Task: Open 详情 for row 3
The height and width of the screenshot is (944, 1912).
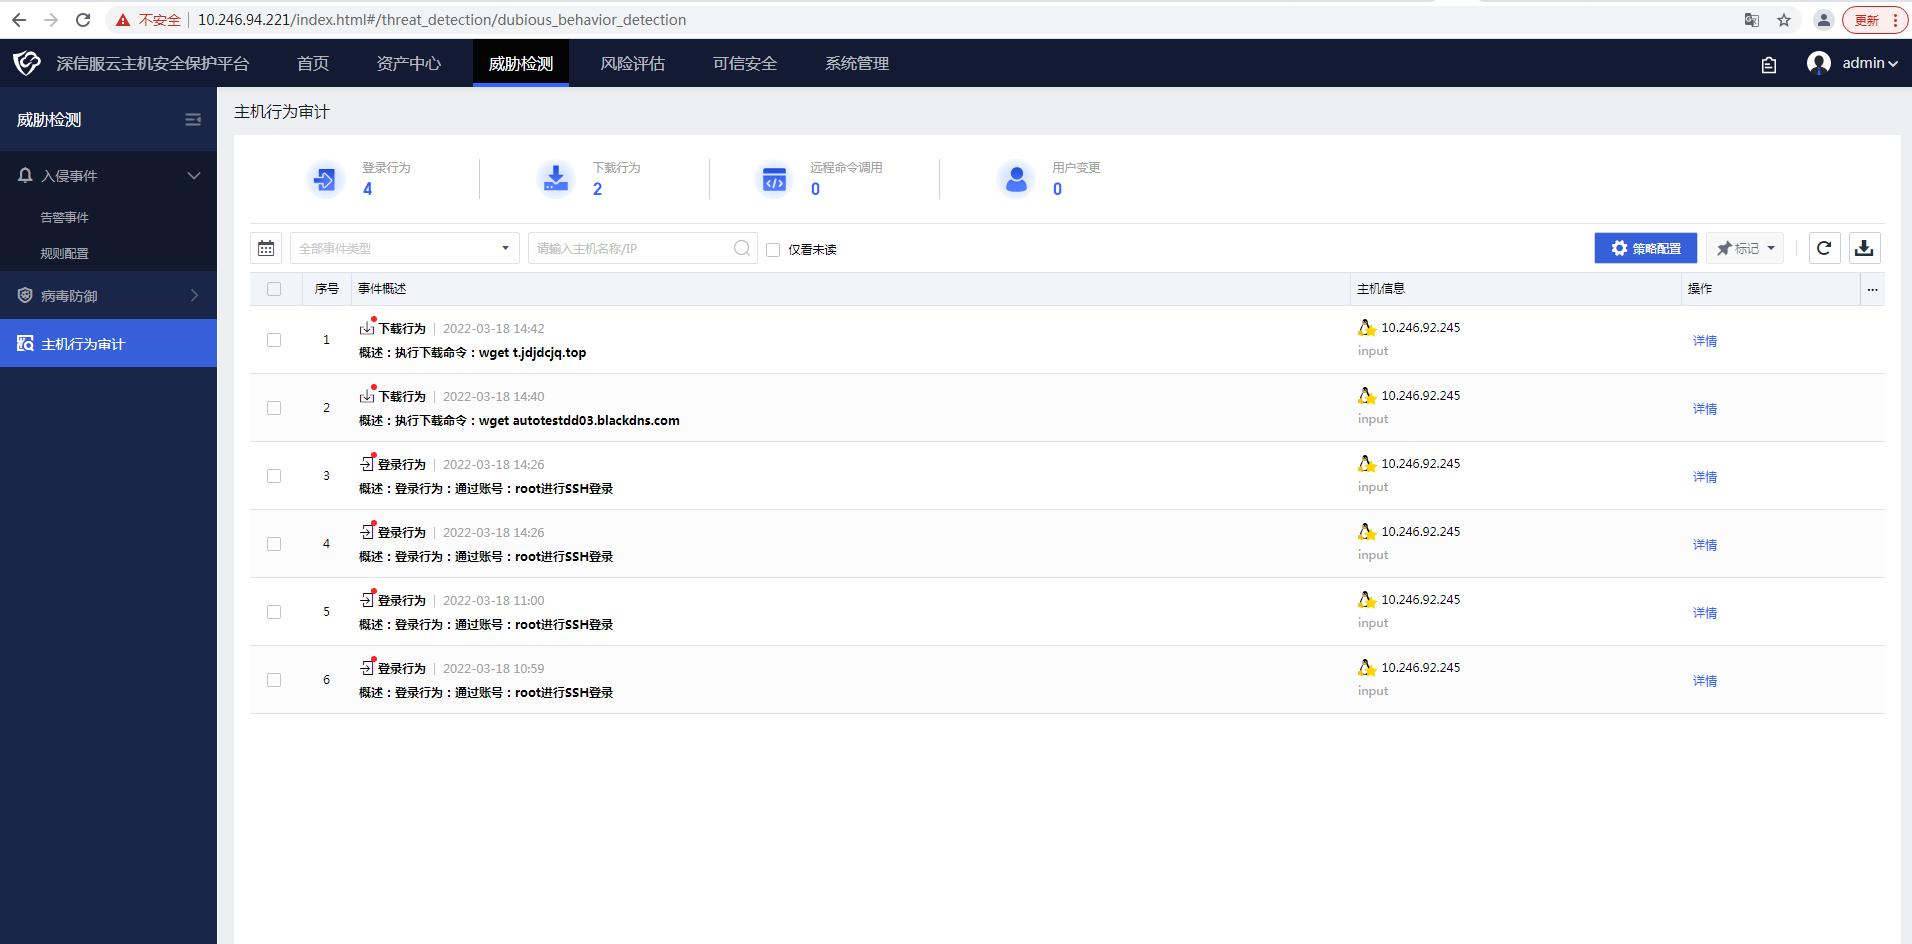Action: click(1705, 477)
